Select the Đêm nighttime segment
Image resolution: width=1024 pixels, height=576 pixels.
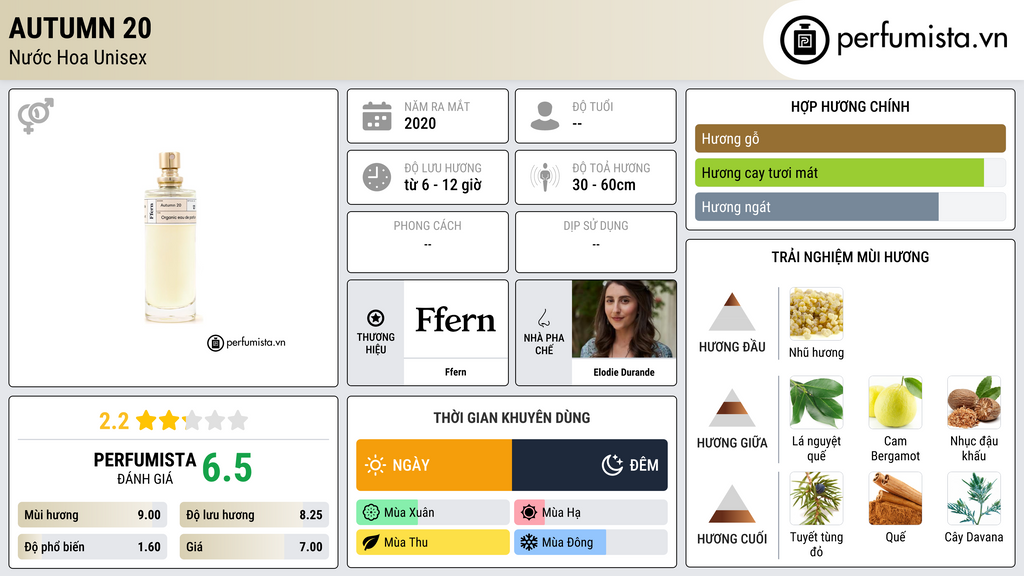[590, 465]
